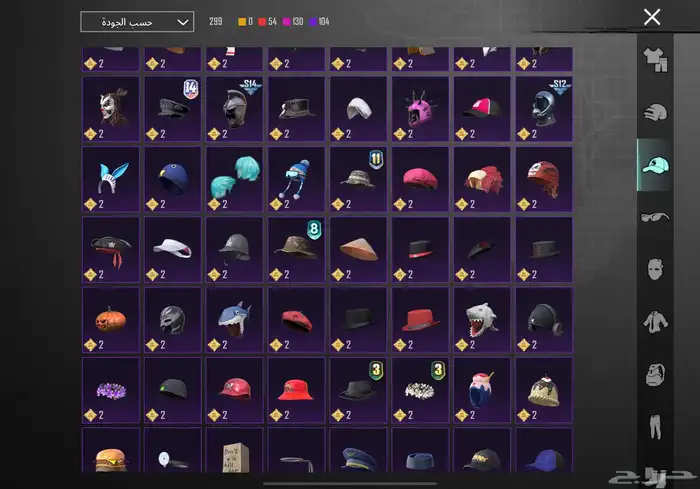Choose the red bucket hat

pyautogui.click(x=296, y=389)
